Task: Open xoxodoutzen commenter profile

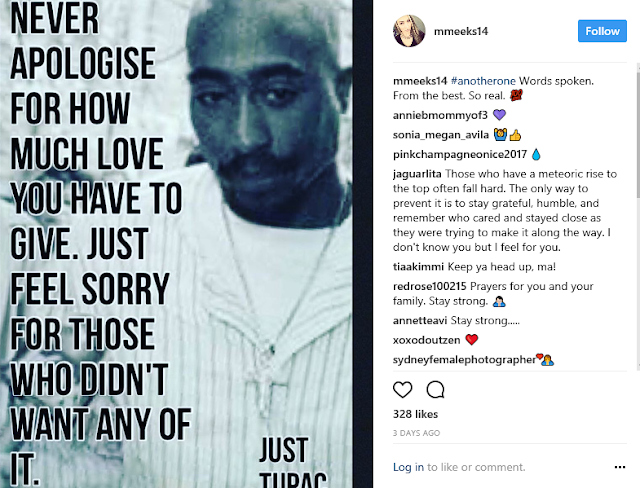Action: pos(427,340)
